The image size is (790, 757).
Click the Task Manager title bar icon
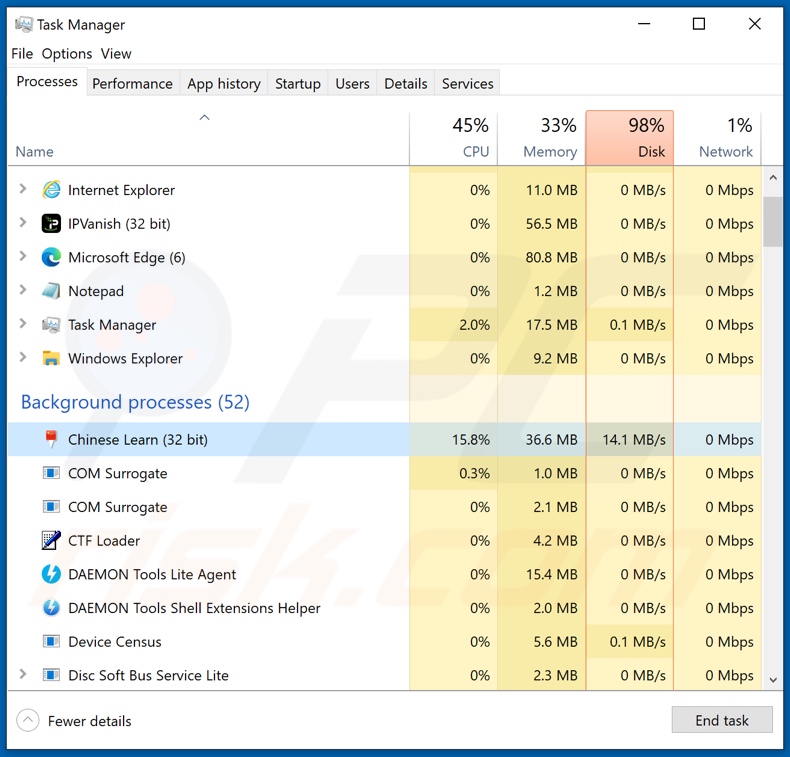click(24, 24)
